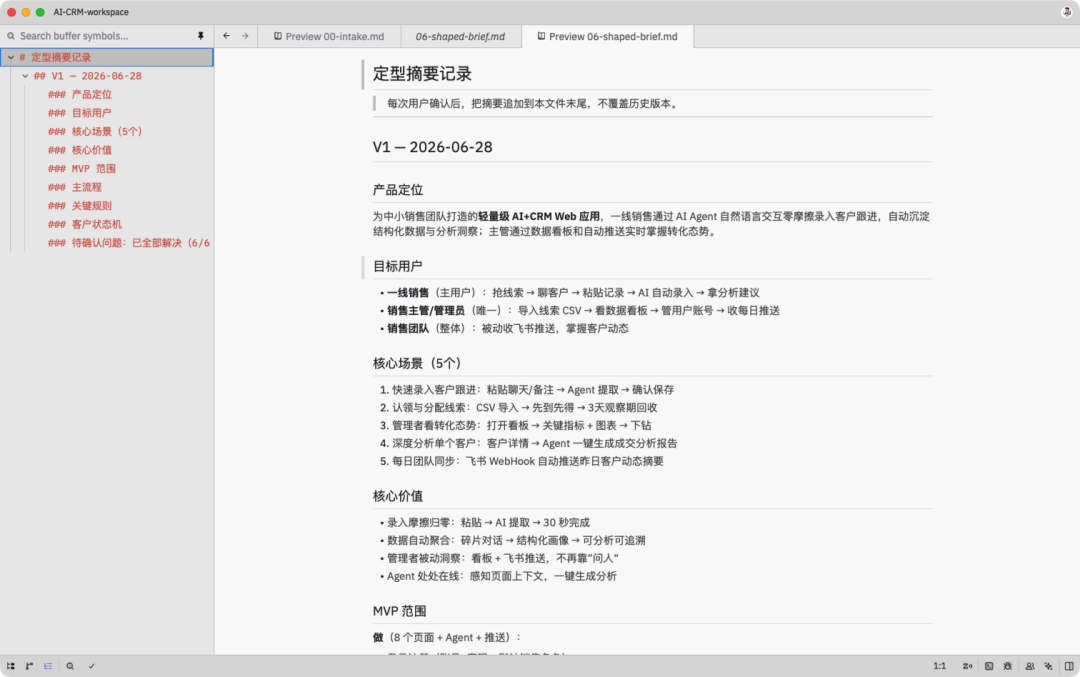Go forward with the right arrow

point(245,36)
